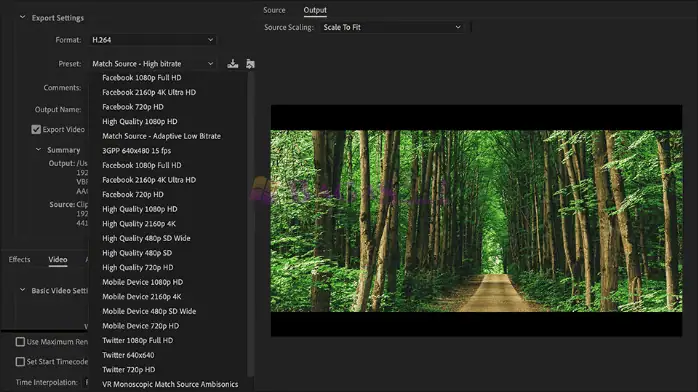698x392 pixels.
Task: Click the Save Preset icon
Action: pos(232,64)
